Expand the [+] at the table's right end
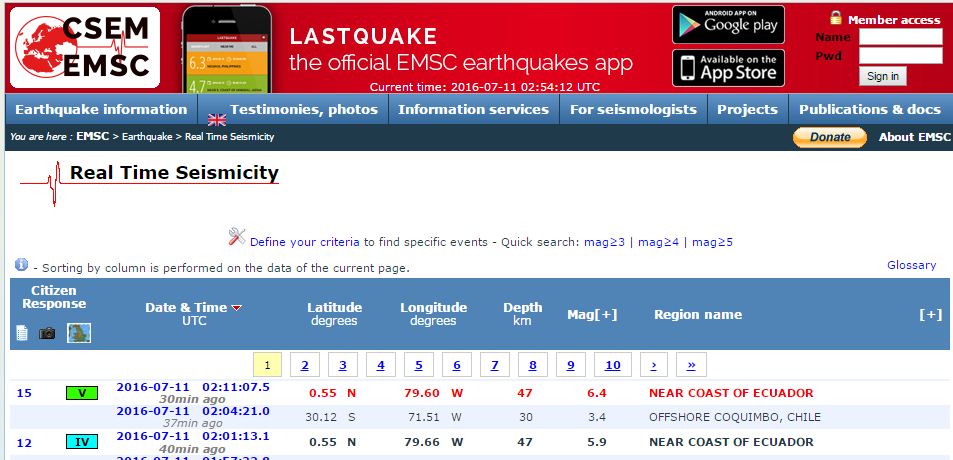Viewport: 953px width, 460px height. 930,314
